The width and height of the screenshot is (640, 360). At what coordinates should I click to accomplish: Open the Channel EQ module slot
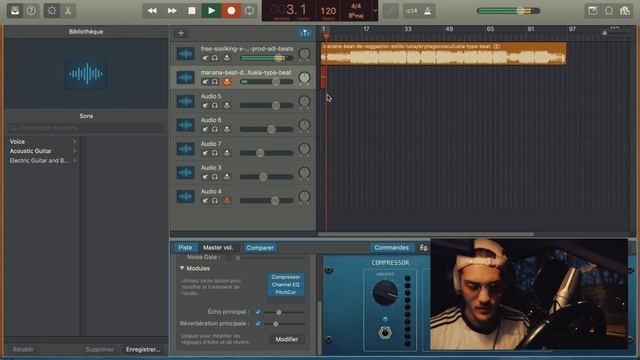click(285, 284)
